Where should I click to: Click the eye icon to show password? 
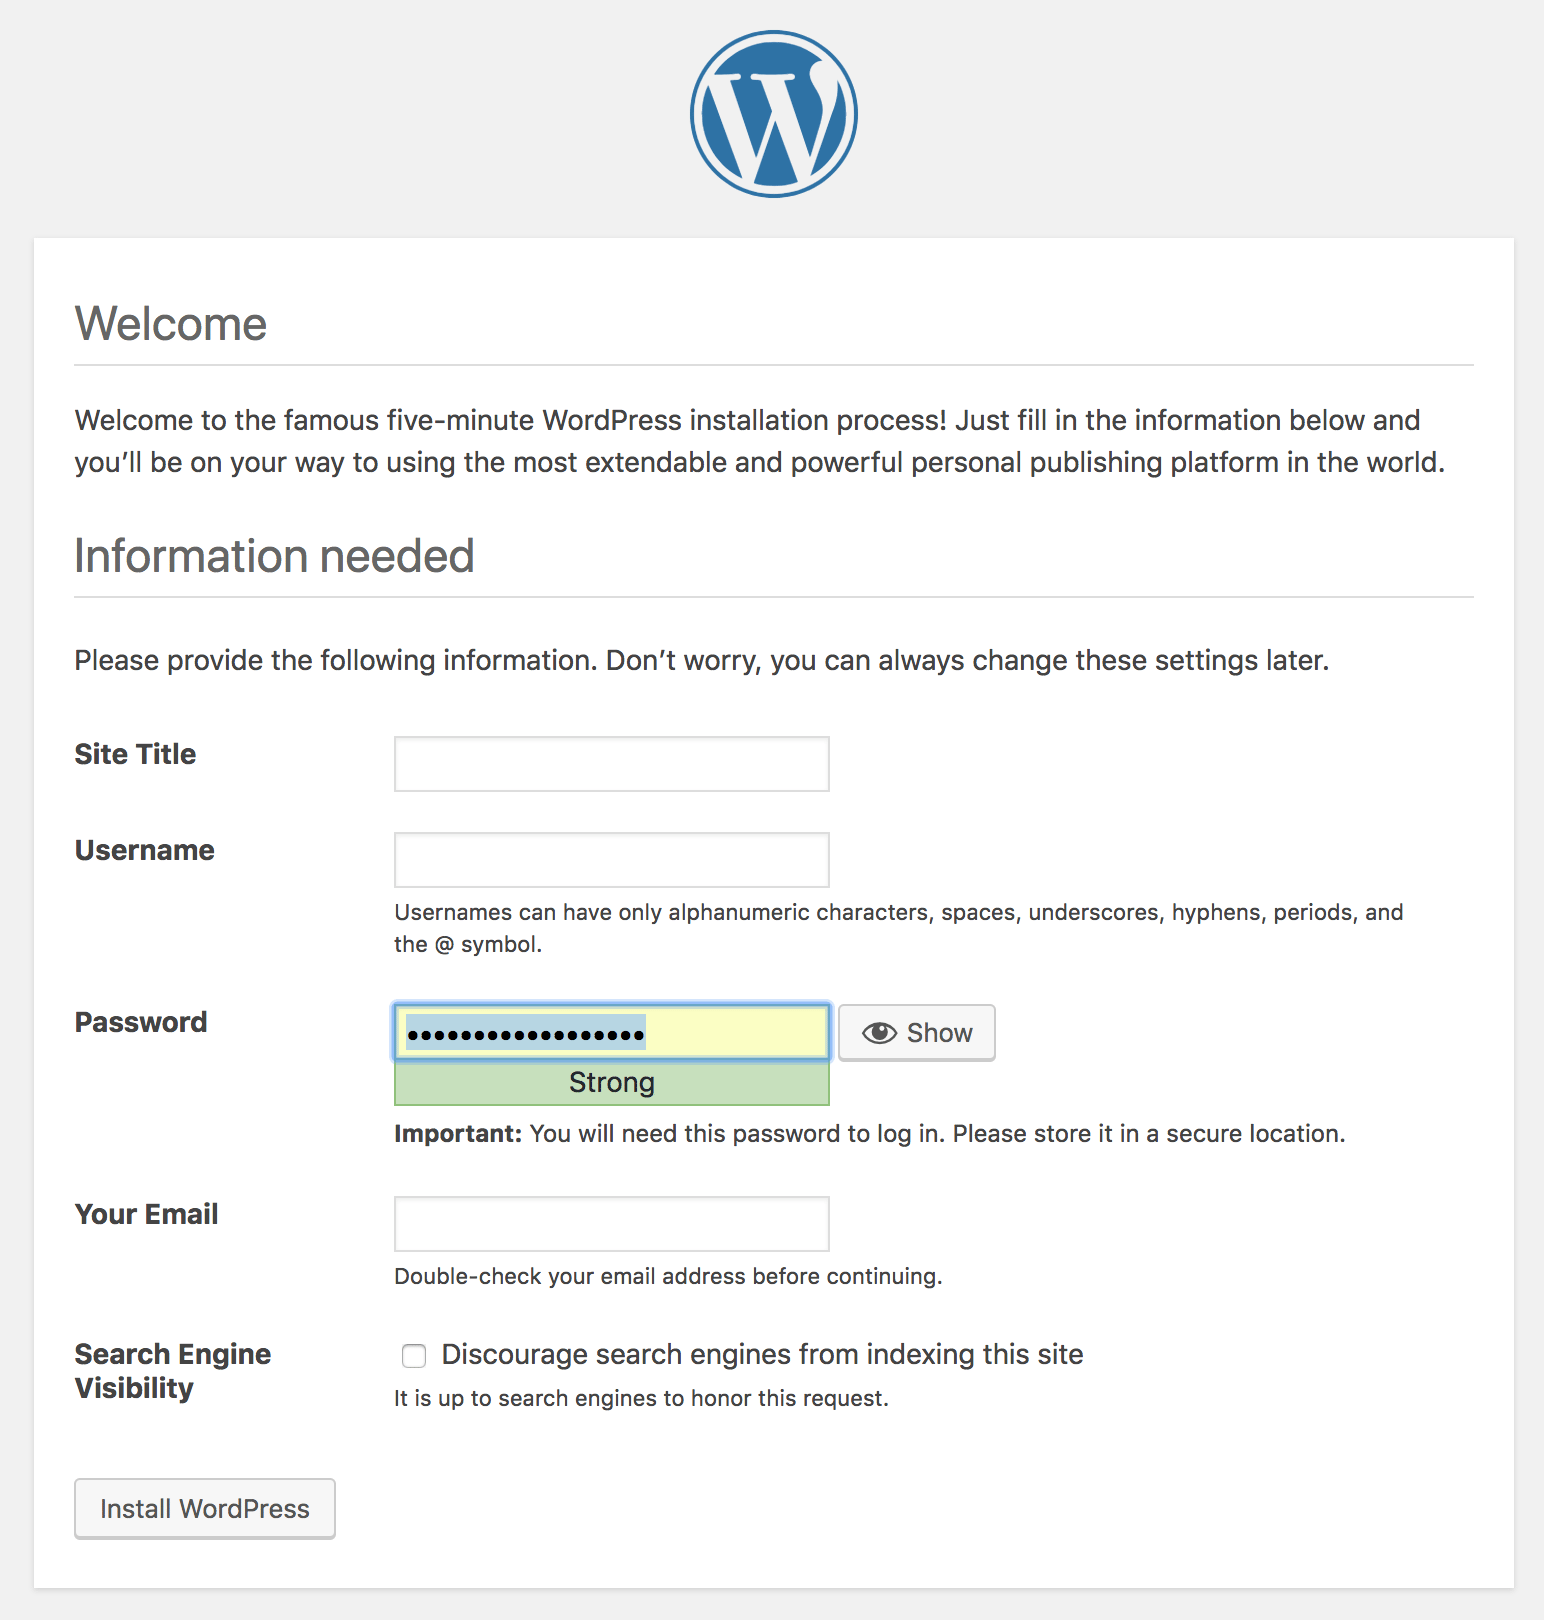[879, 1033]
